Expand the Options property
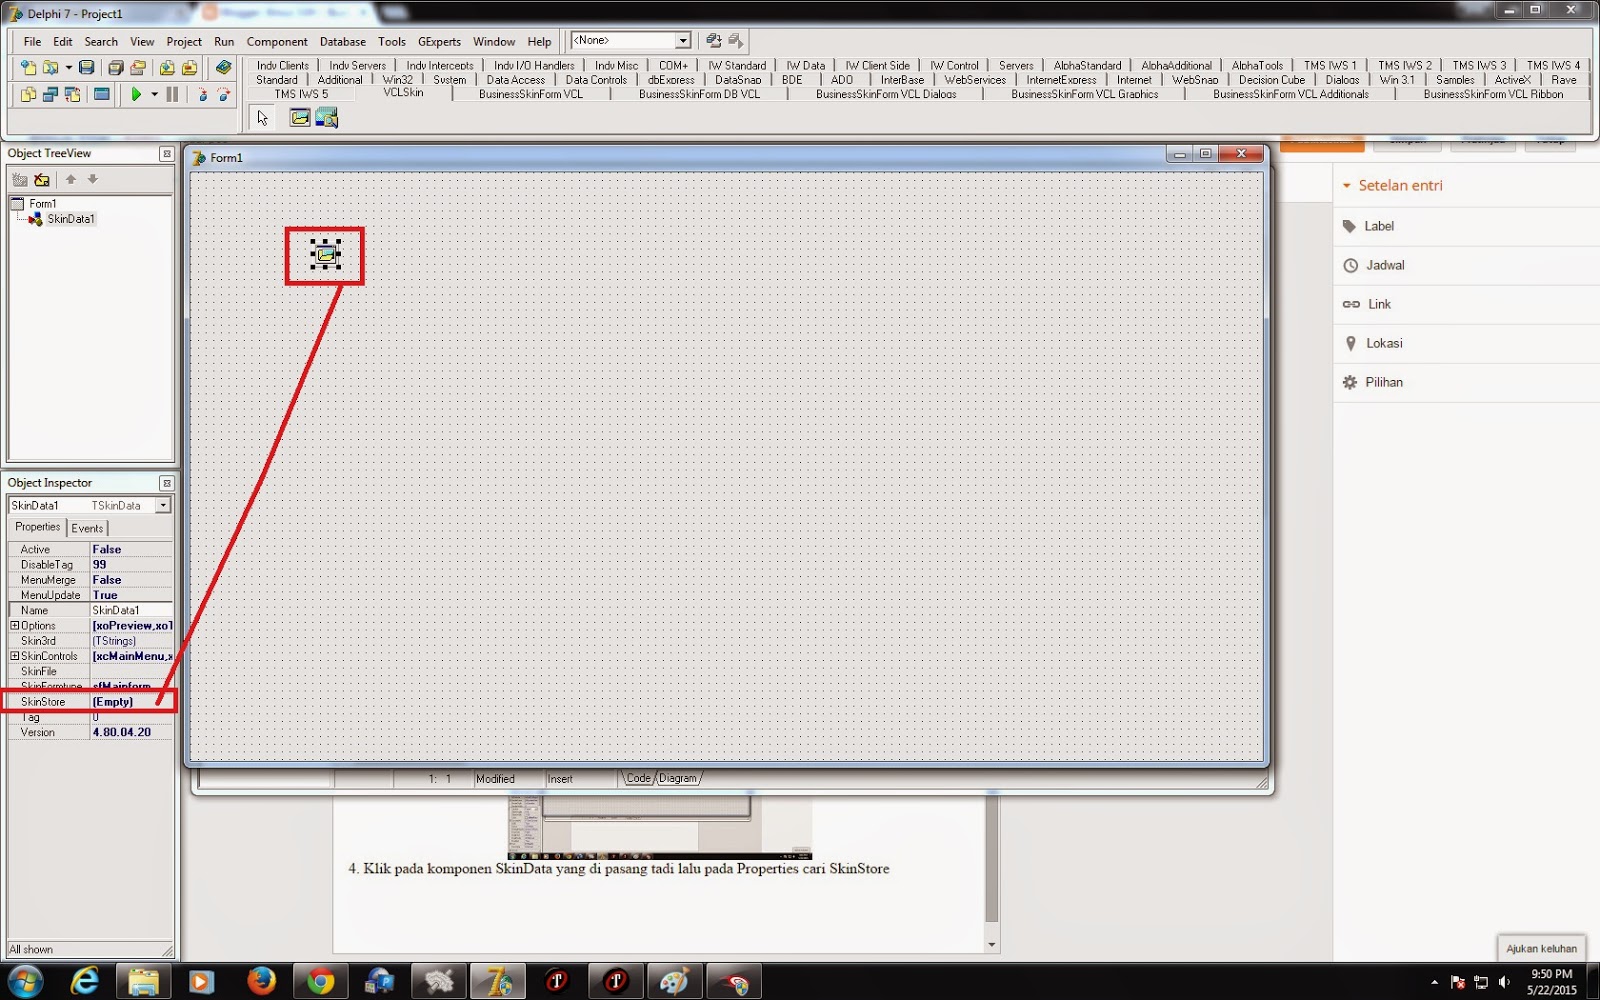 coord(15,626)
